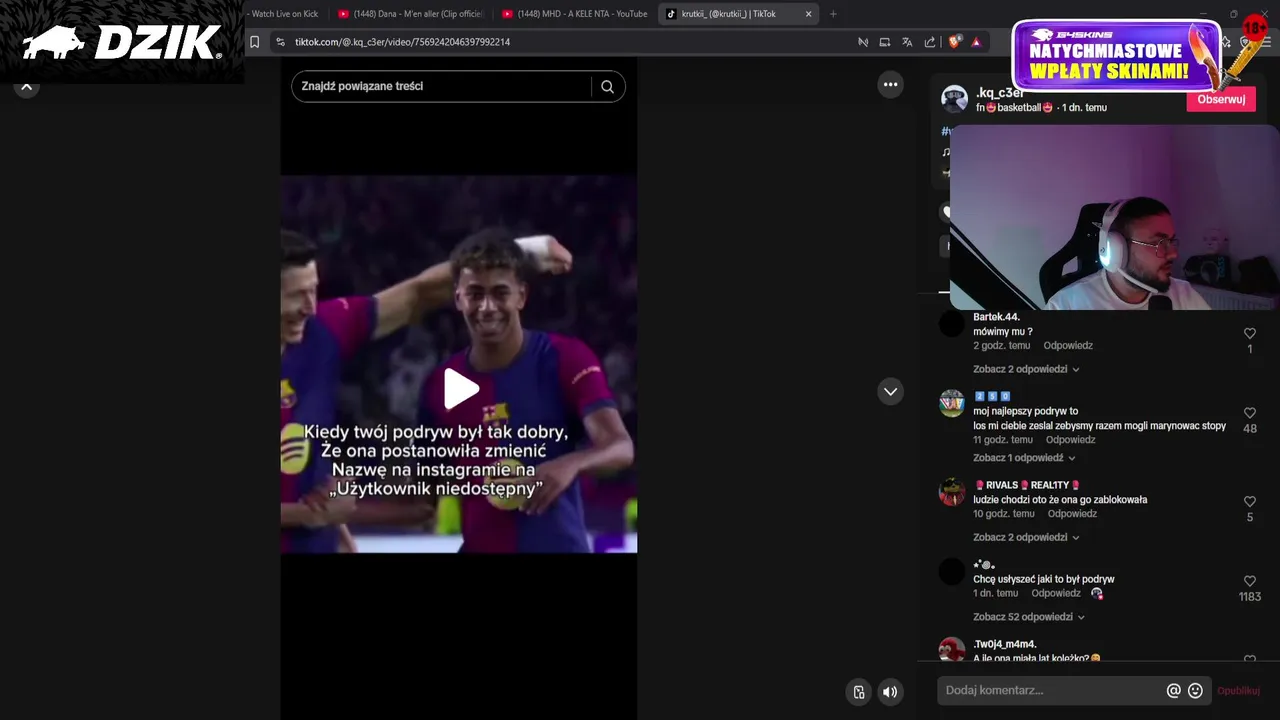Switch to the 'MHD - A KELE NTA' YouTube tab
Viewport: 1280px width, 720px height.
[x=575, y=14]
